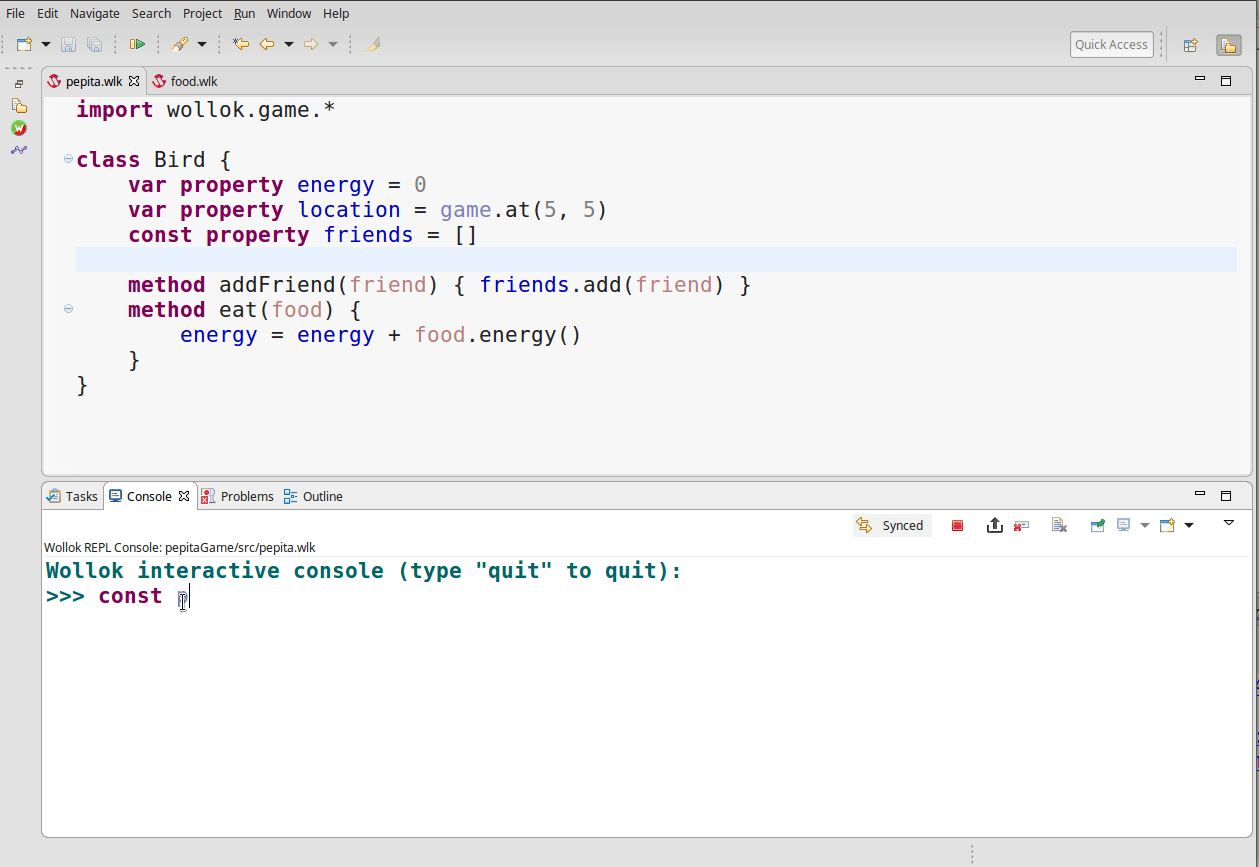Toggle Pin Console icon
This screenshot has width=1259, height=867.
pyautogui.click(x=1097, y=525)
